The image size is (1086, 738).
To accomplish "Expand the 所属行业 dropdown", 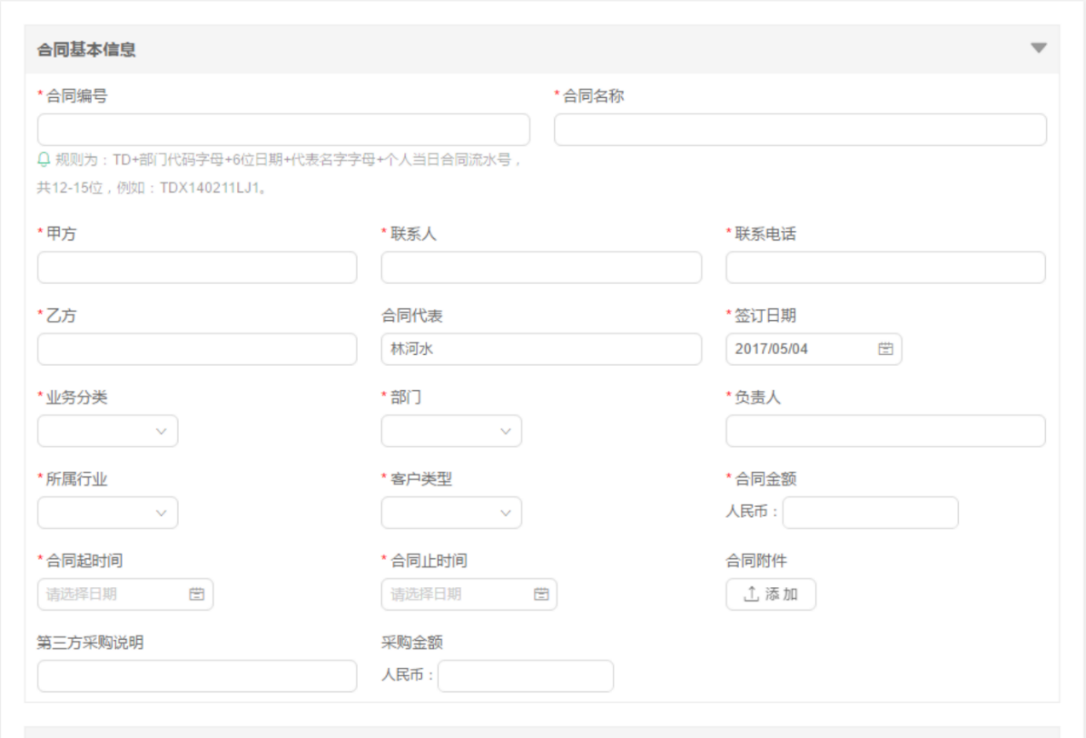I will [x=107, y=513].
